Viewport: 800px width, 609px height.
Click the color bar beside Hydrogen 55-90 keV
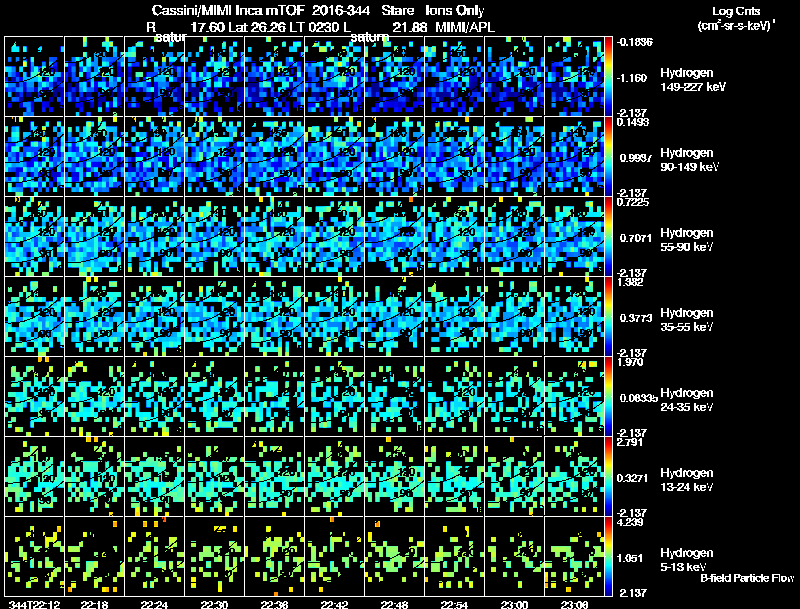tap(608, 236)
